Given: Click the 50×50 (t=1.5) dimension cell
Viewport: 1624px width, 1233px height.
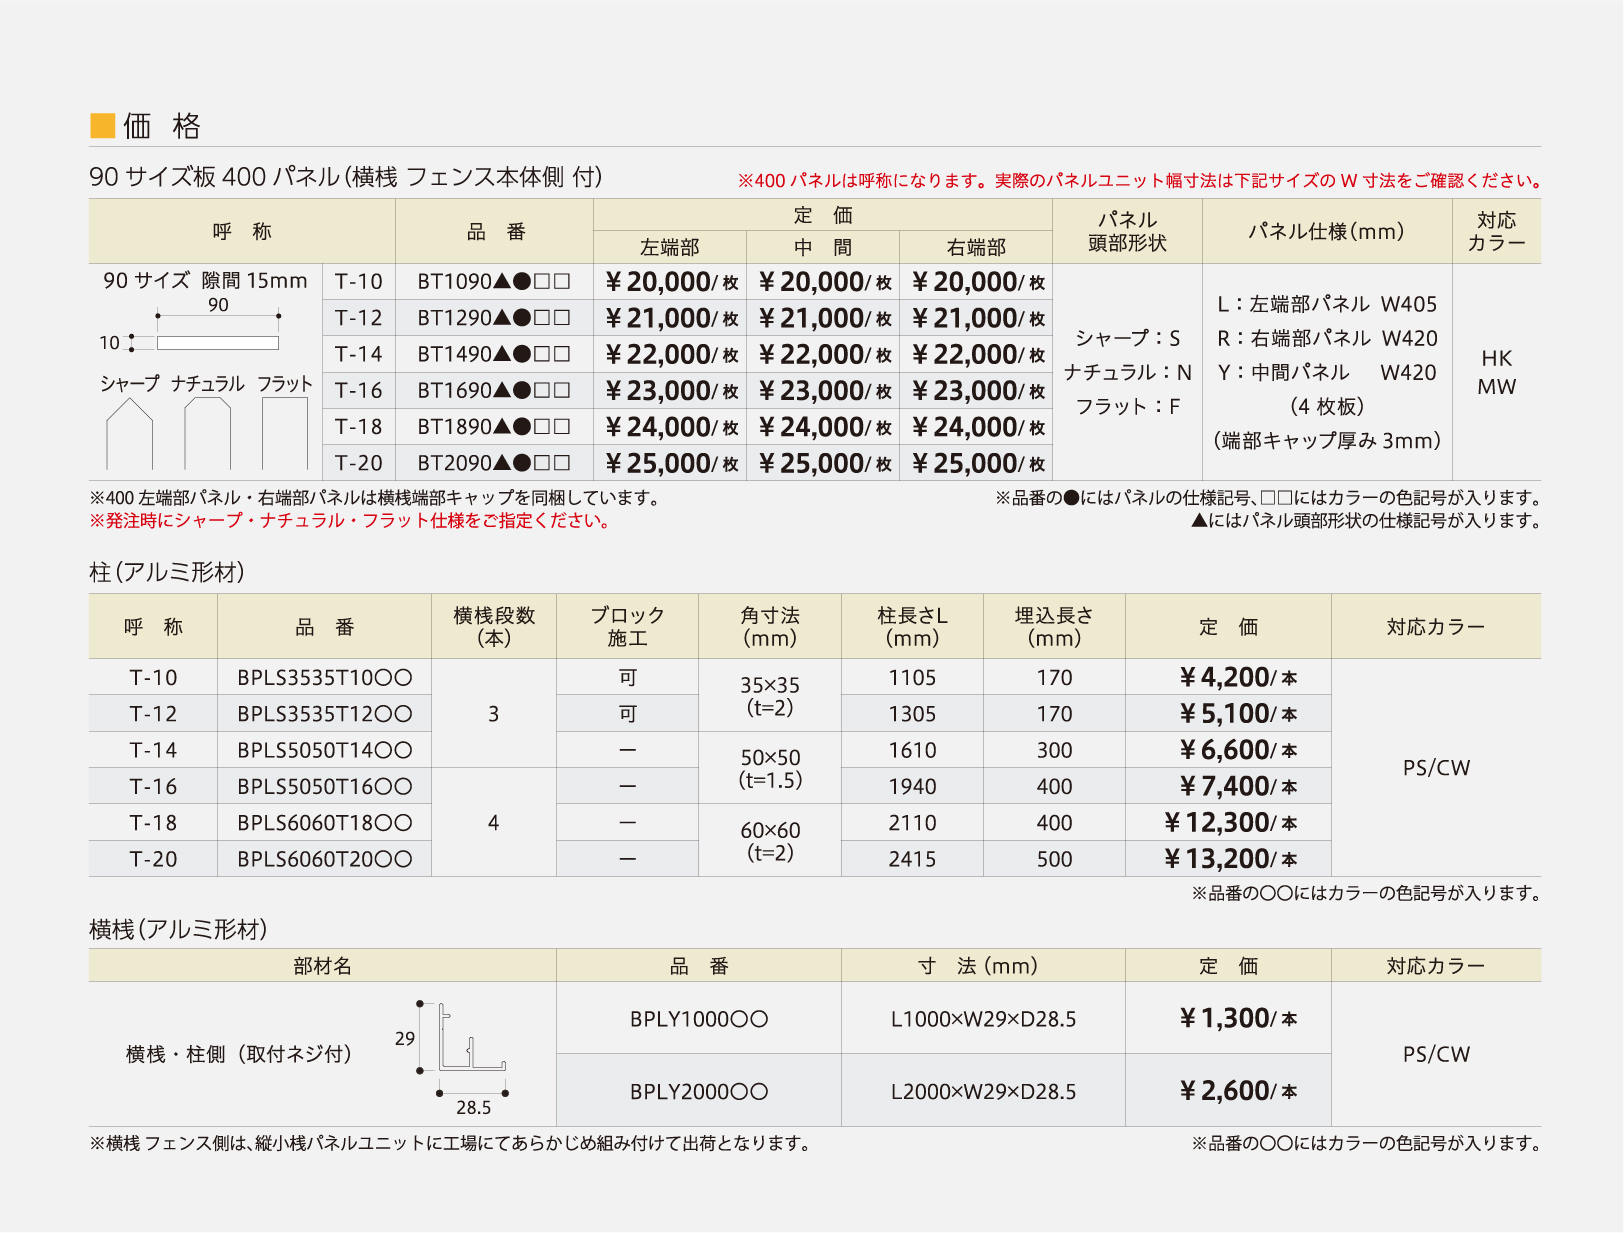Looking at the screenshot, I should [x=770, y=768].
